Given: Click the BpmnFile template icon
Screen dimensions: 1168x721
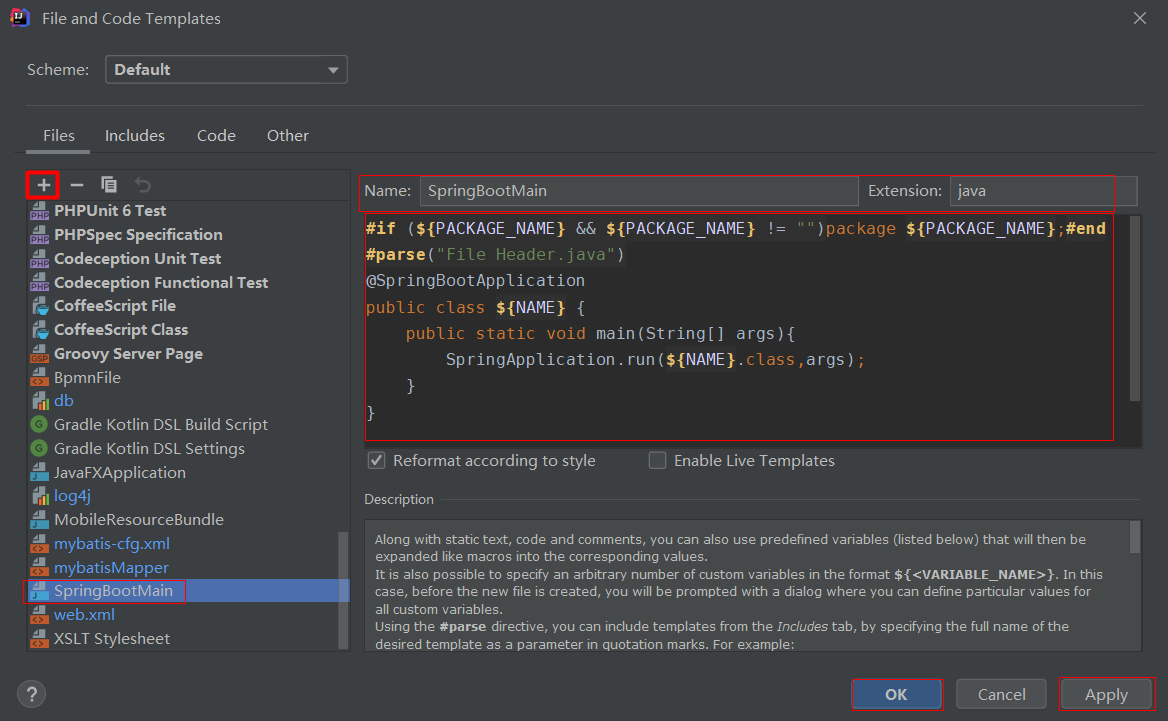Looking at the screenshot, I should tap(39, 378).
